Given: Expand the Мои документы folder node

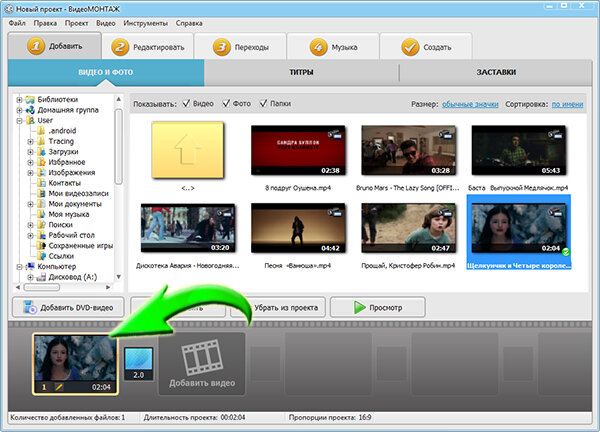Looking at the screenshot, I should (30, 204).
